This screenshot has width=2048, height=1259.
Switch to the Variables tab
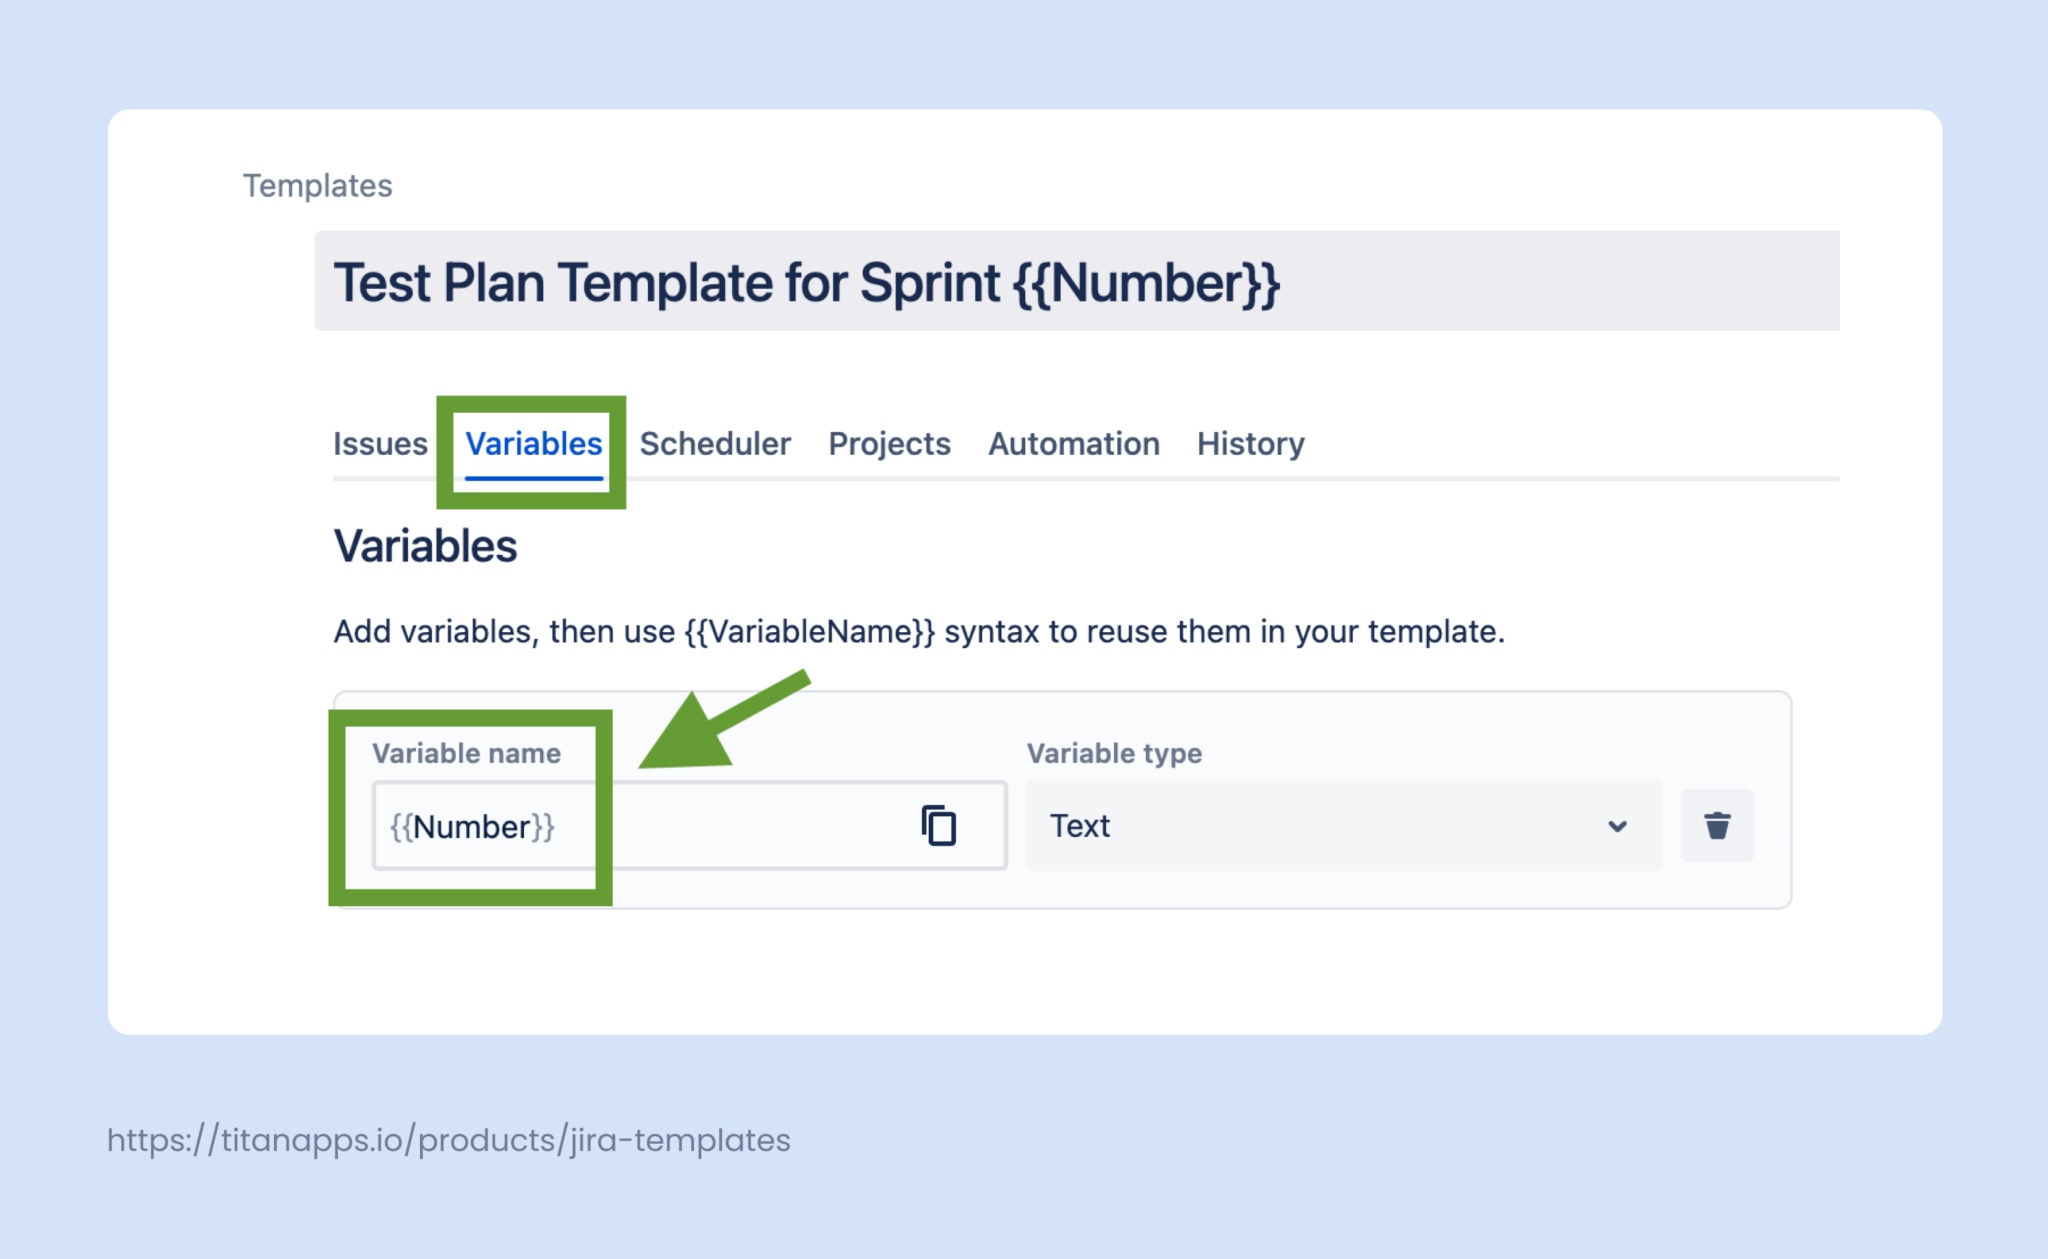(533, 444)
